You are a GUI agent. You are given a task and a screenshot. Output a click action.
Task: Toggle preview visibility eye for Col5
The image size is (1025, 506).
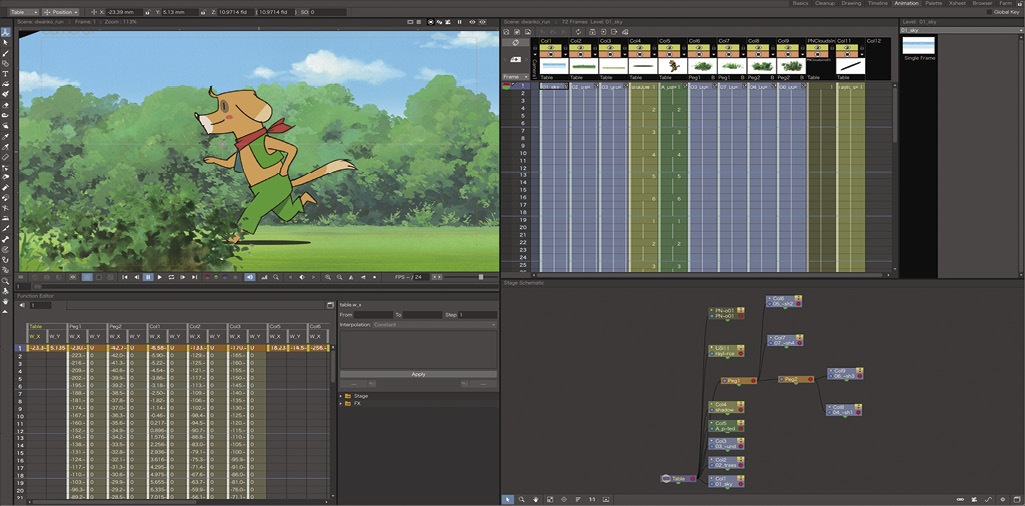click(x=671, y=48)
